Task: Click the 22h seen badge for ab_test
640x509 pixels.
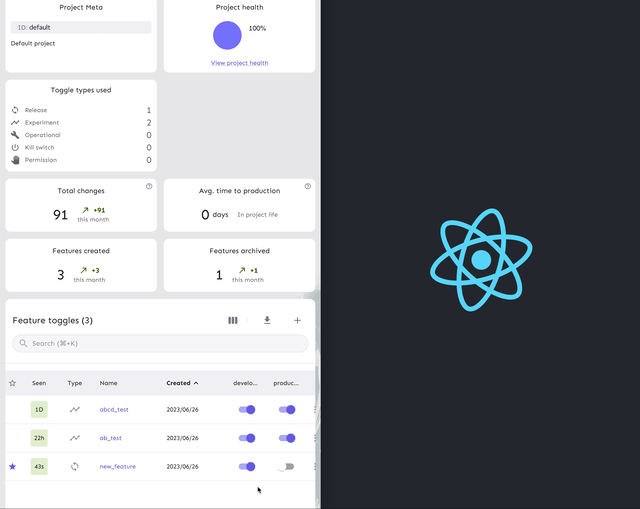Action: click(x=39, y=438)
